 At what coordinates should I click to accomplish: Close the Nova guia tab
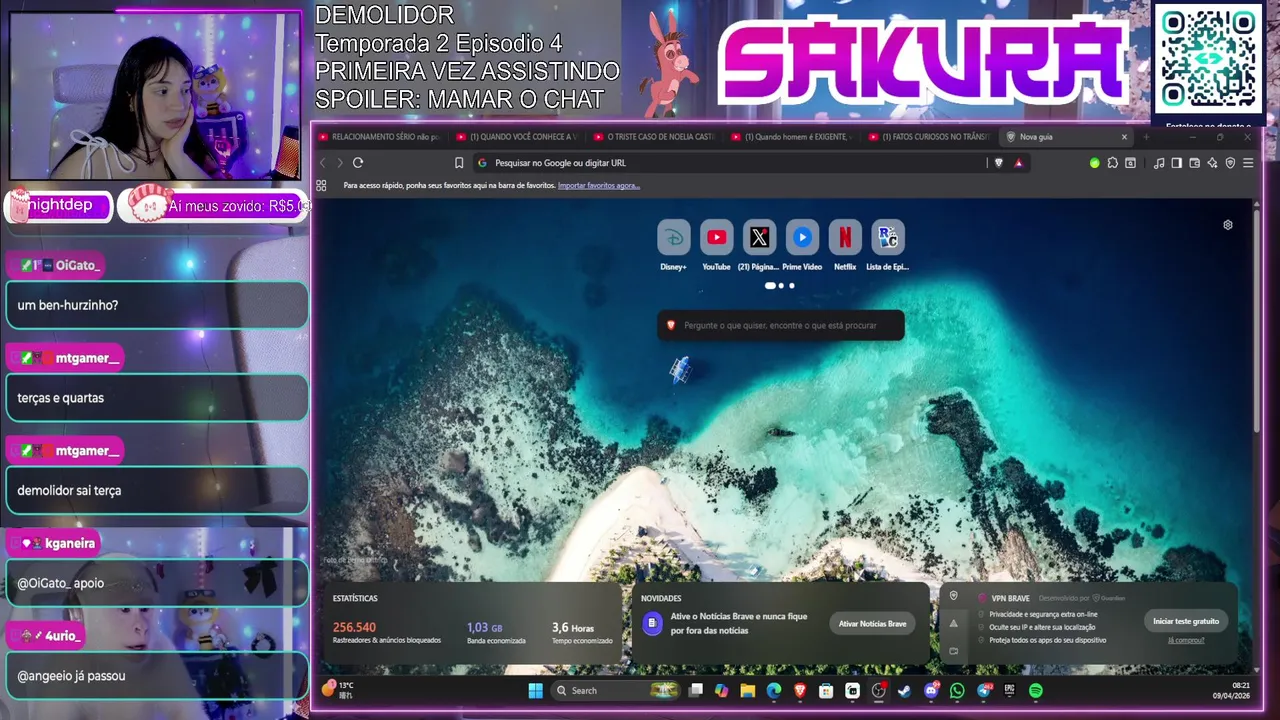(1124, 137)
